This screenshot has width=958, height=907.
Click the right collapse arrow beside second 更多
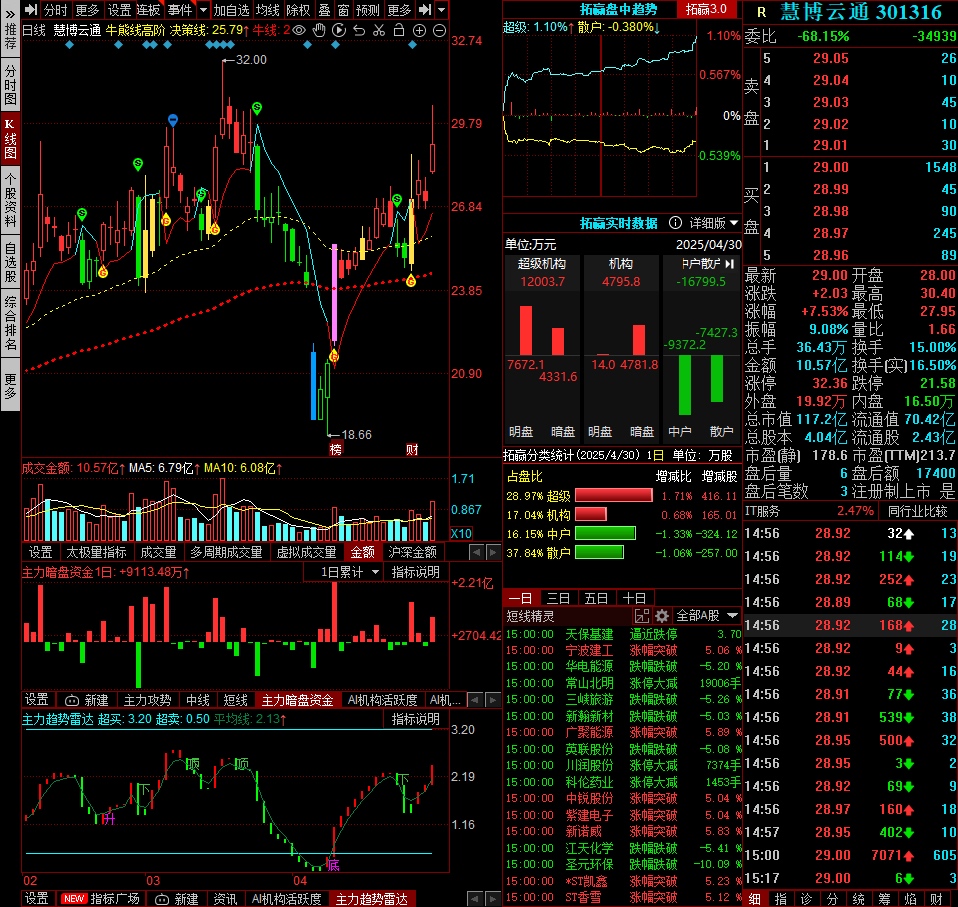pos(425,10)
